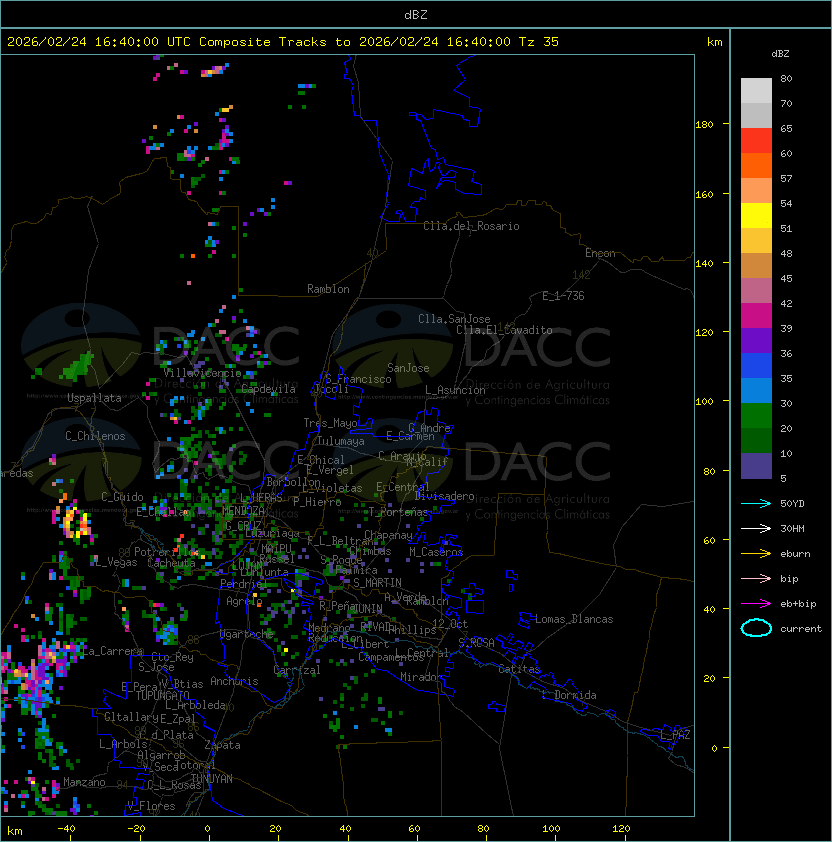Click the 'L_Dormida' map label
This screenshot has width=832, height=842.
click(x=569, y=695)
